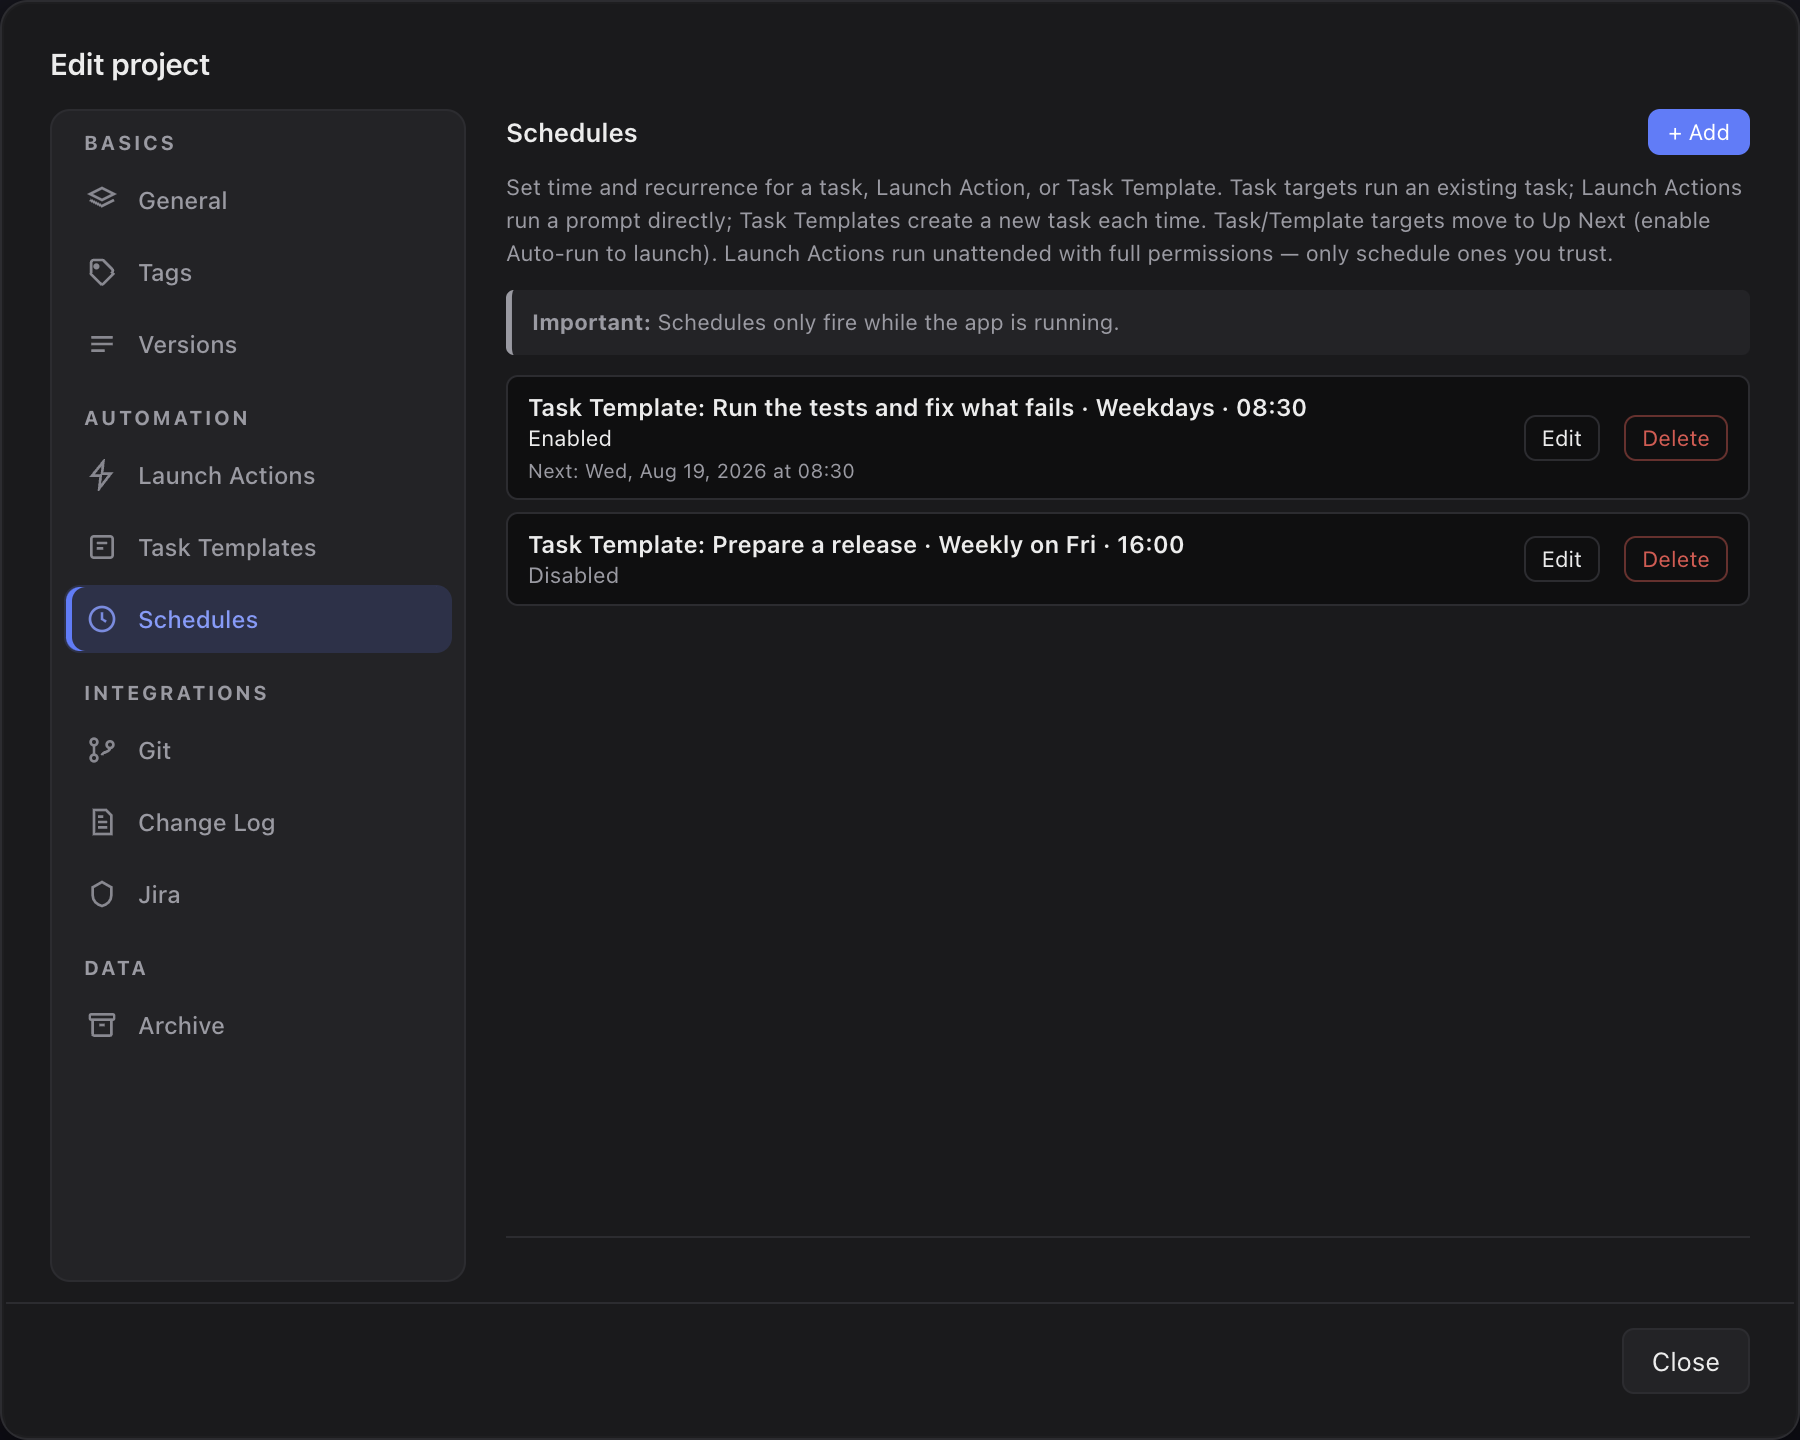
Task: Click the Task Templates icon
Action: coord(102,547)
